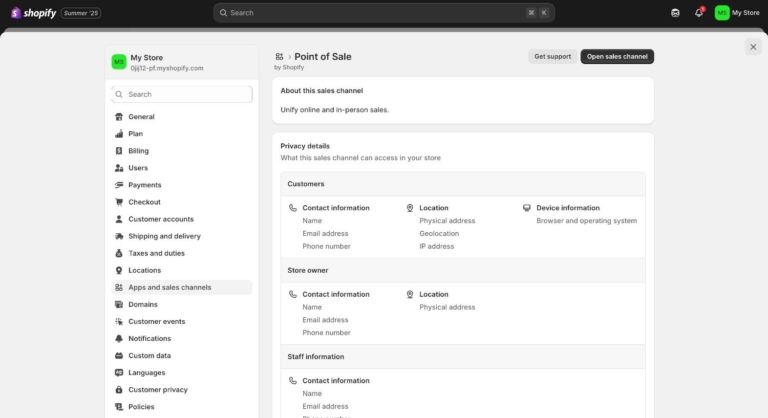Open Taxes and duties settings
768x418 pixels.
tap(156, 253)
